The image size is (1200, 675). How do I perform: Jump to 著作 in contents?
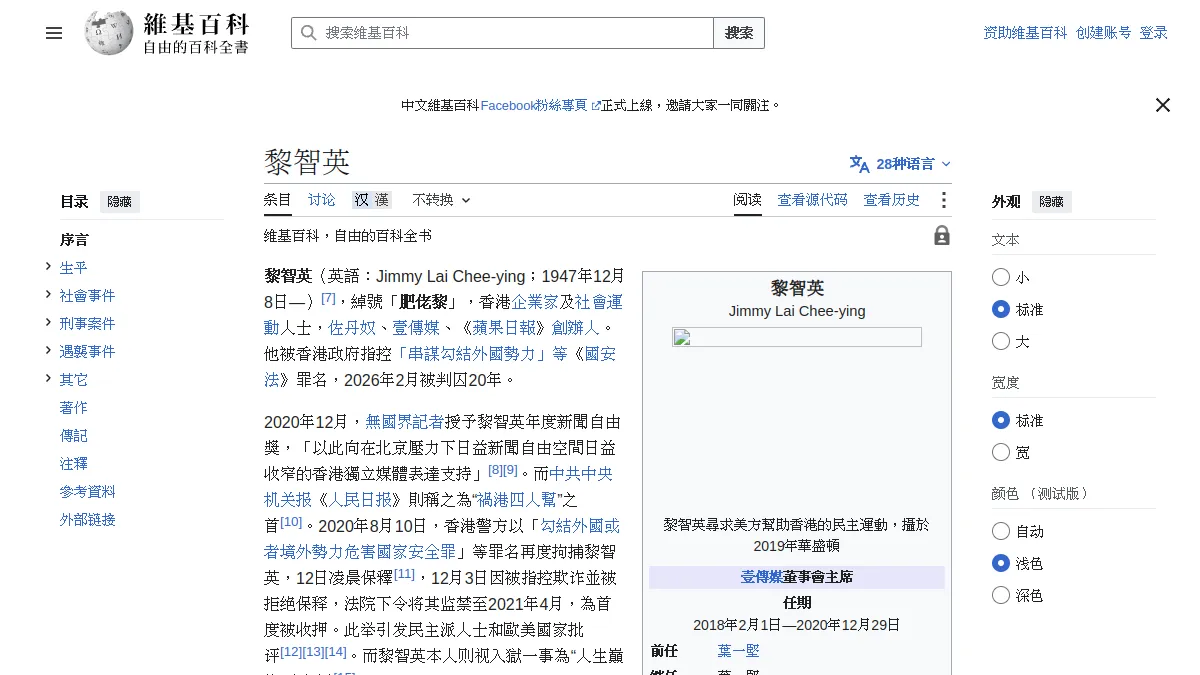(x=74, y=408)
